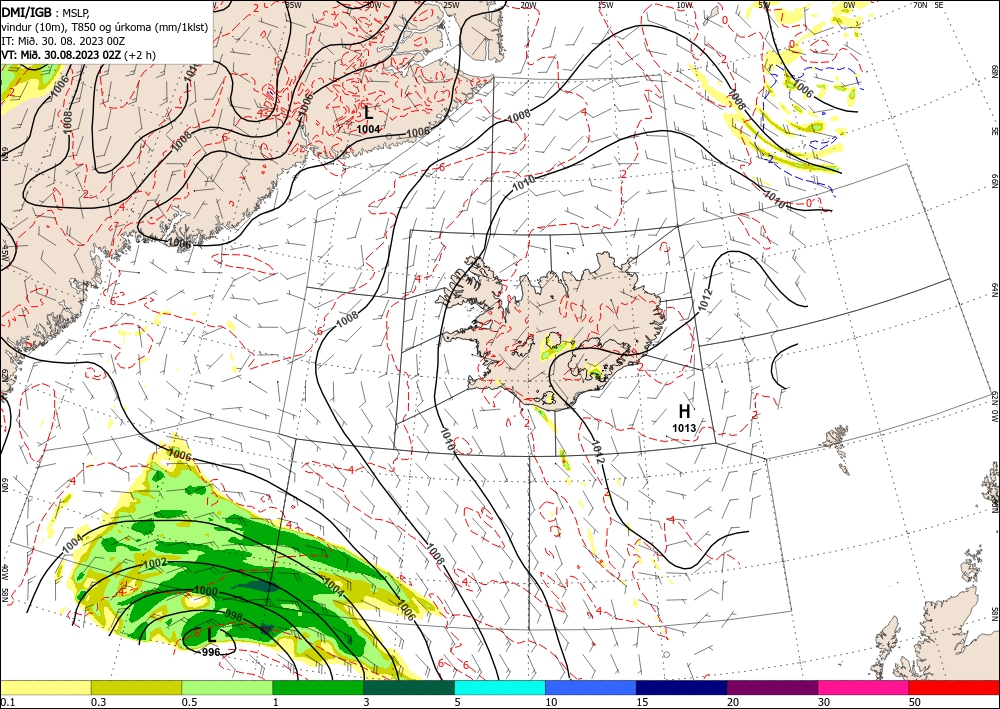Click the 15W longitude label

[x=605, y=5]
